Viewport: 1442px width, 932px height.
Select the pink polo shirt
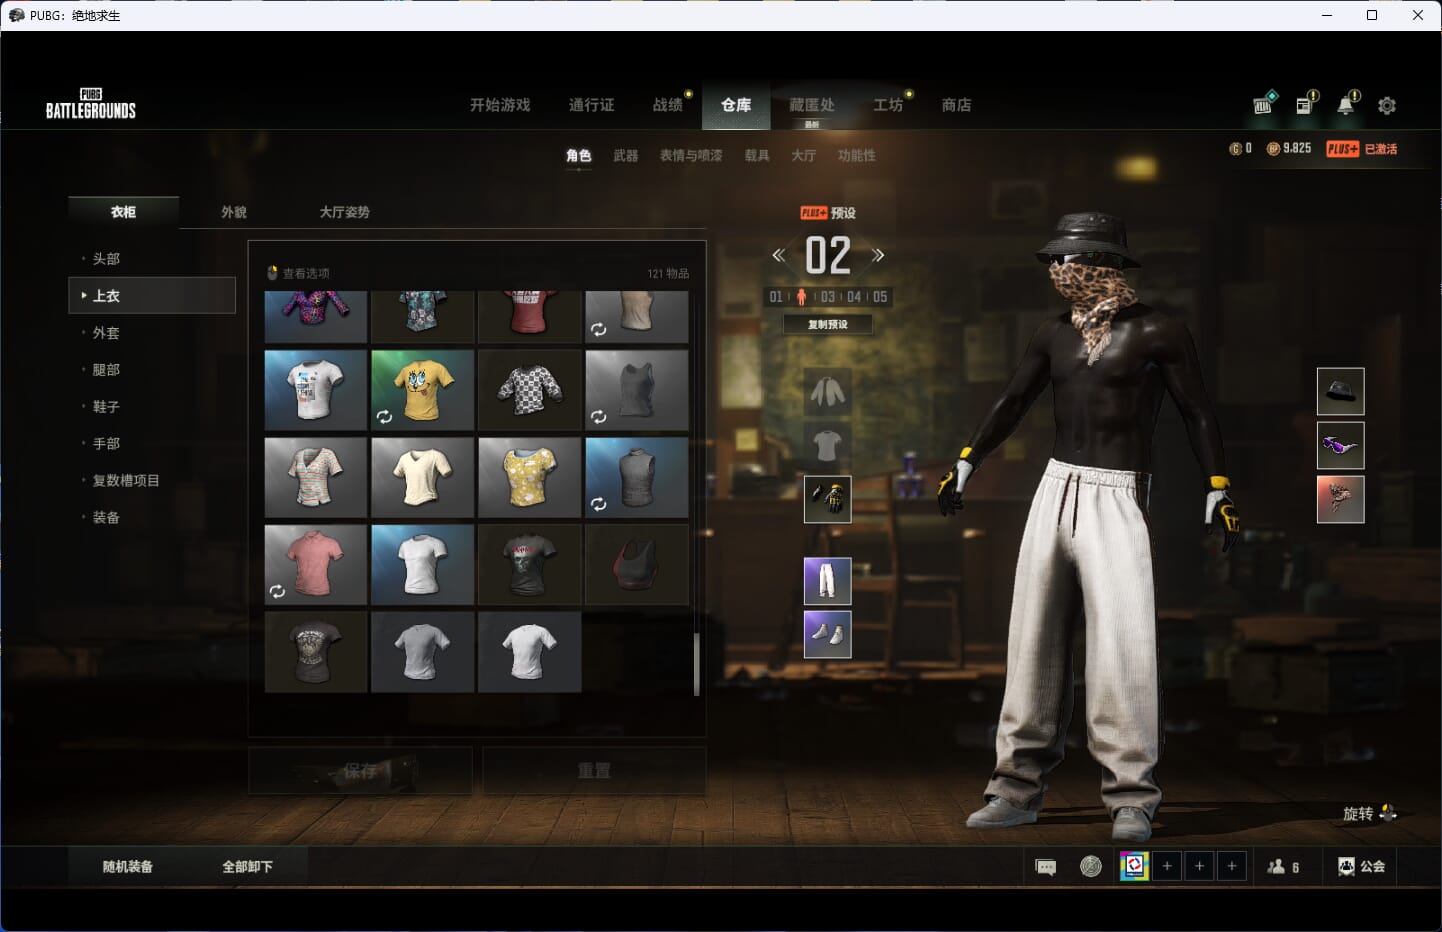[x=315, y=565]
